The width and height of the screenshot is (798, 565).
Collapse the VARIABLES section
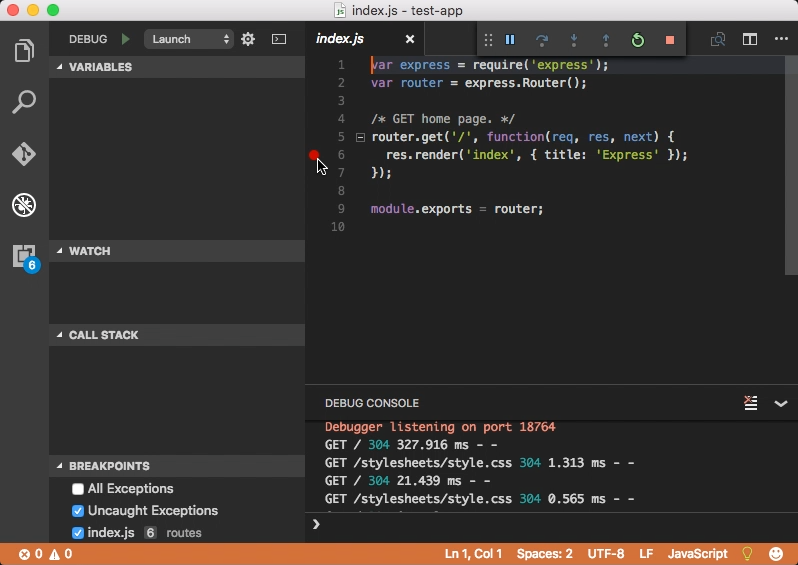[x=100, y=67]
